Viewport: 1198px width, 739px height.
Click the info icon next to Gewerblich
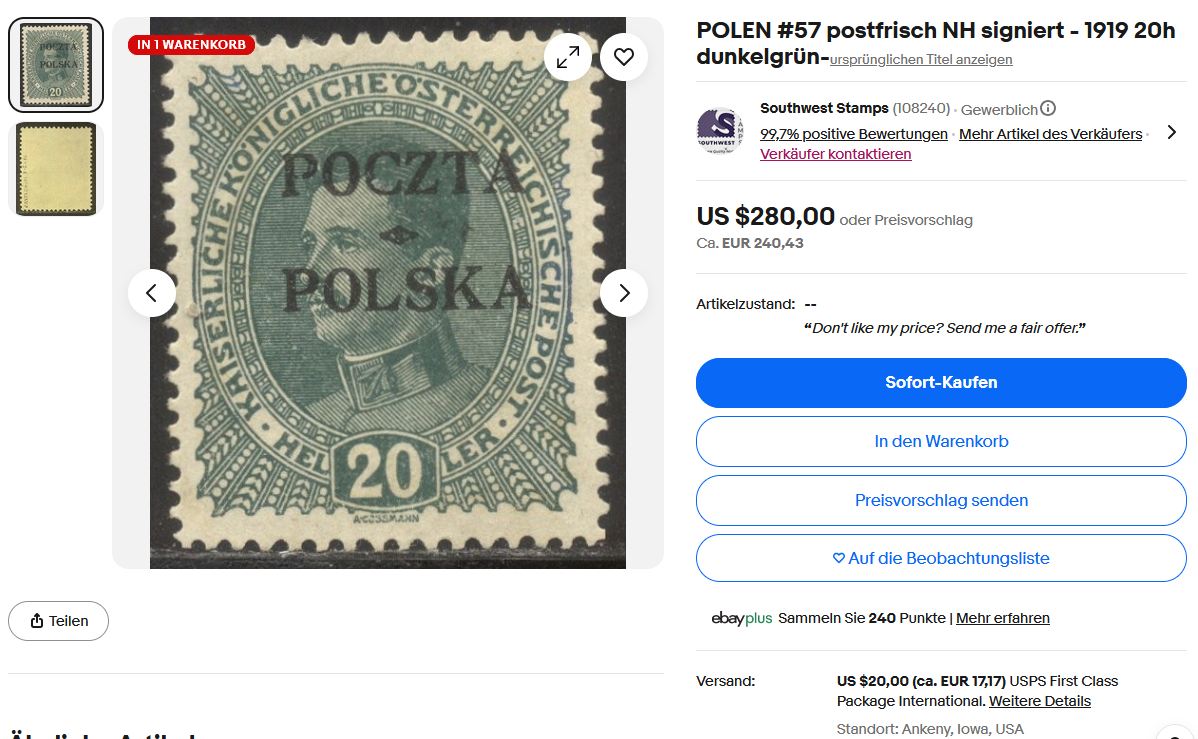[x=1048, y=109]
